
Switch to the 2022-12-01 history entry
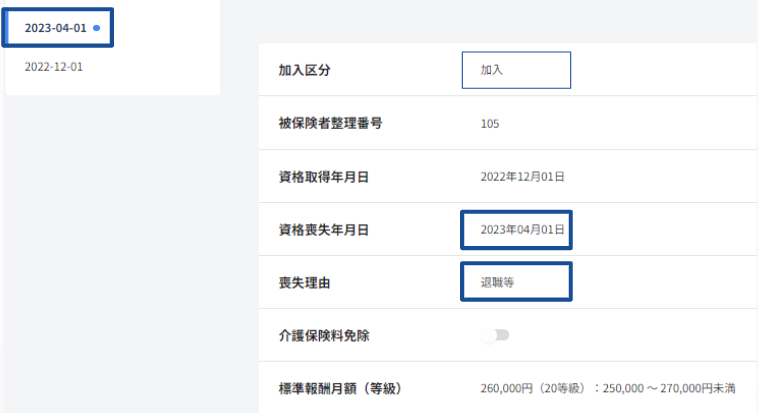[x=55, y=66]
